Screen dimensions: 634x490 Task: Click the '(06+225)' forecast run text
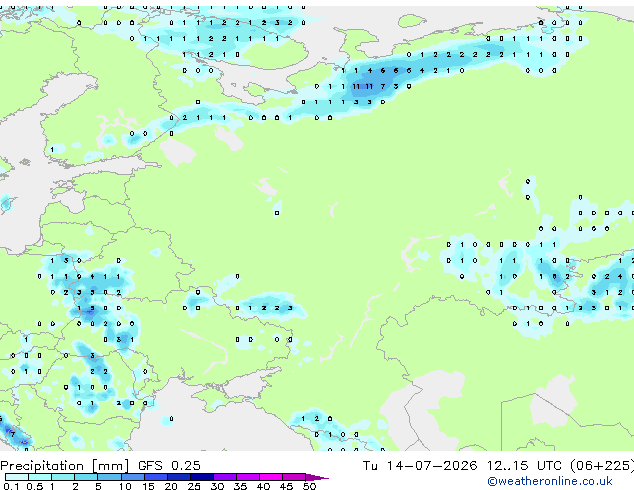pos(602,466)
